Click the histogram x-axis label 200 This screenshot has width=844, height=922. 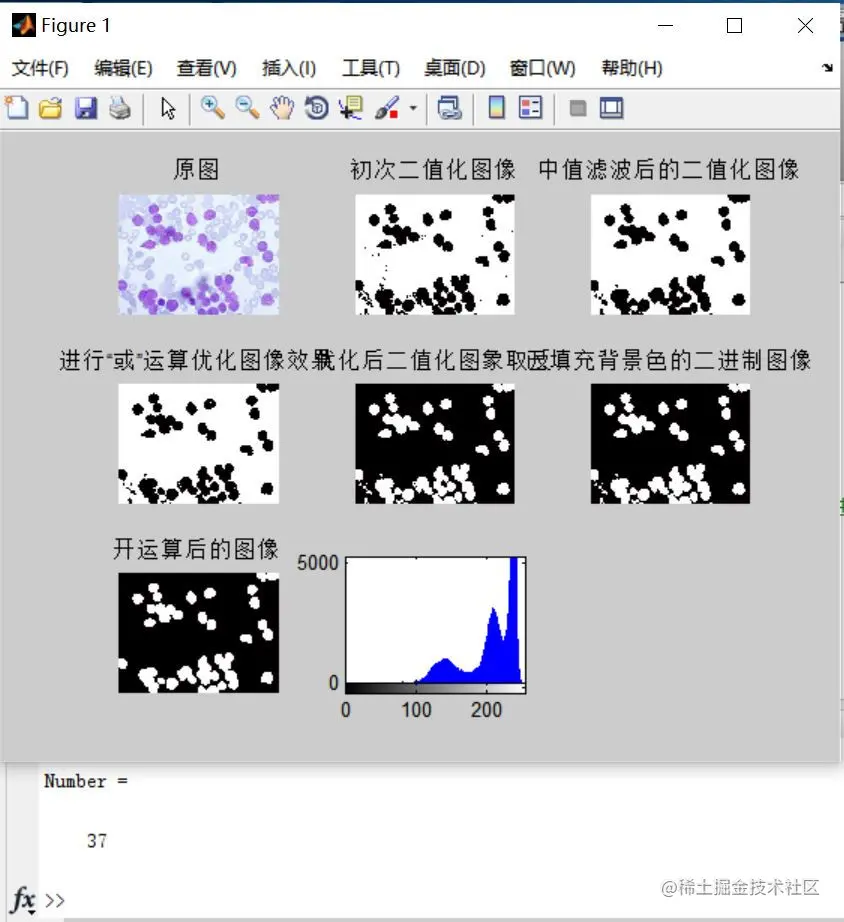click(486, 710)
